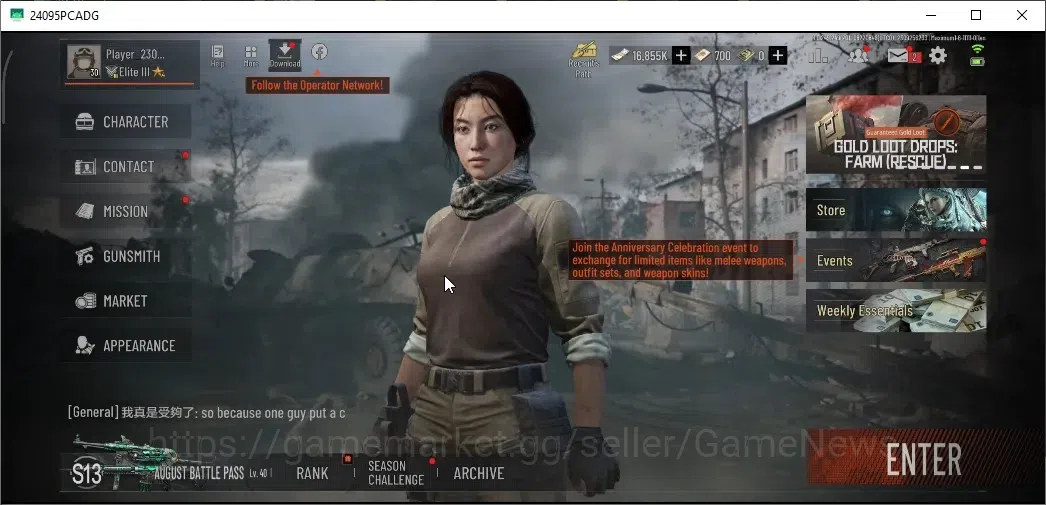Viewport: 1046px width, 505px height.
Task: Open the CONTACT menu
Action: pos(125,167)
